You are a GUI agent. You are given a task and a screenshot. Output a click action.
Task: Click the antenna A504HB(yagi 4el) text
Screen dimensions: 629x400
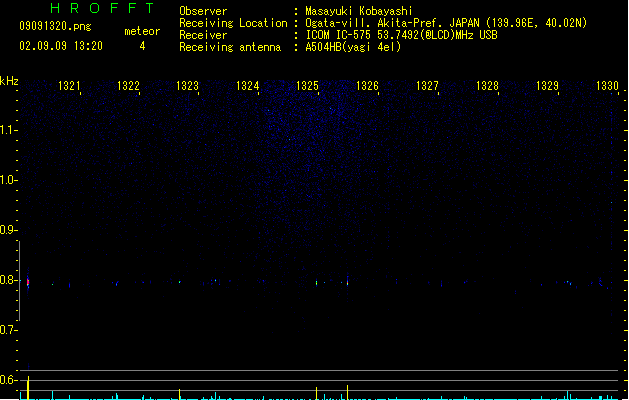(353, 47)
